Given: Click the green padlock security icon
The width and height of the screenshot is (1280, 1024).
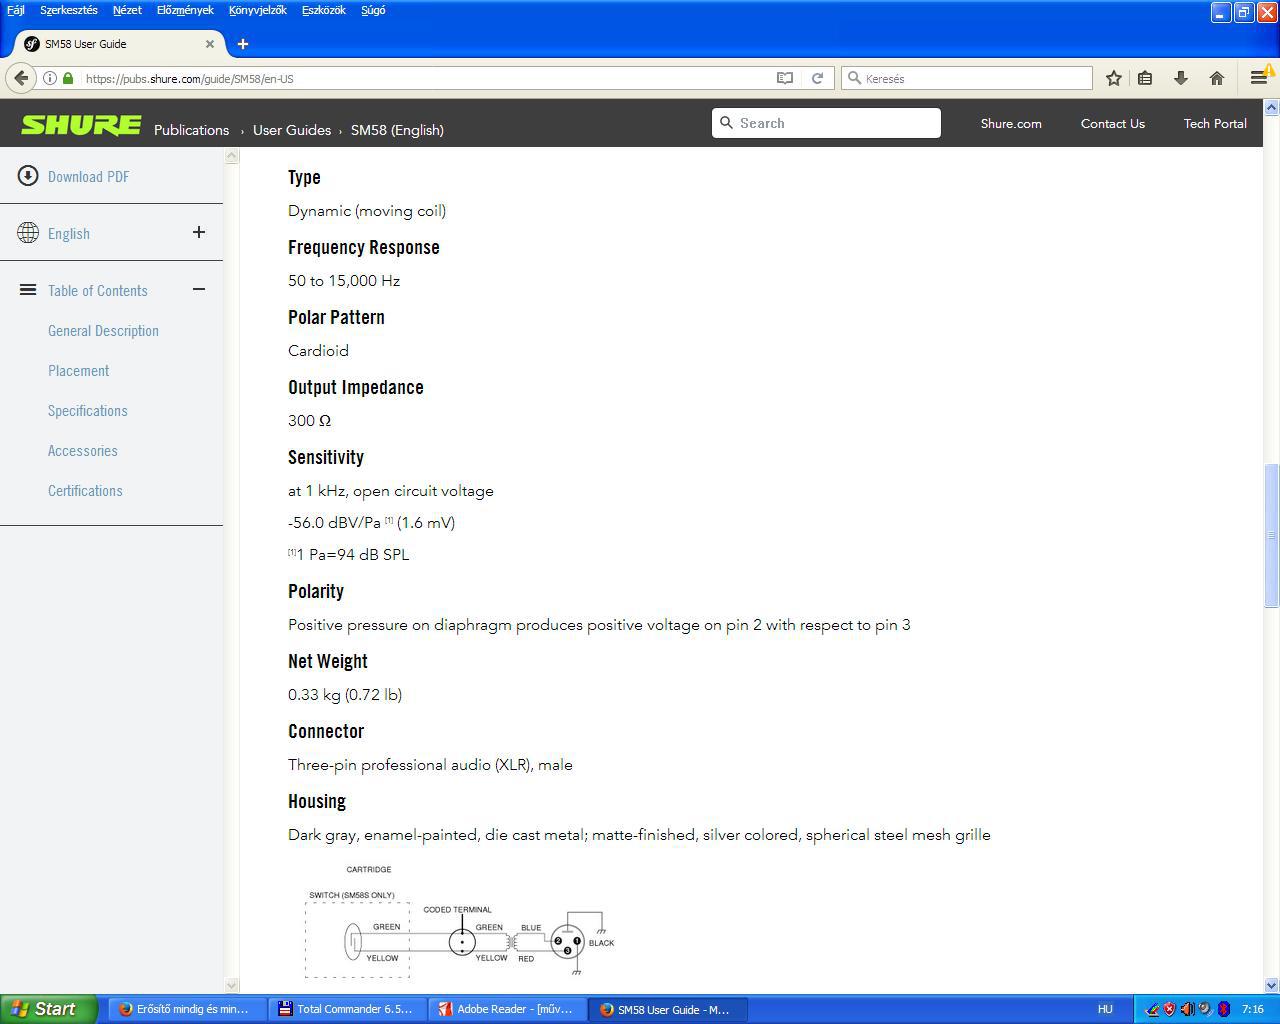Looking at the screenshot, I should [68, 78].
